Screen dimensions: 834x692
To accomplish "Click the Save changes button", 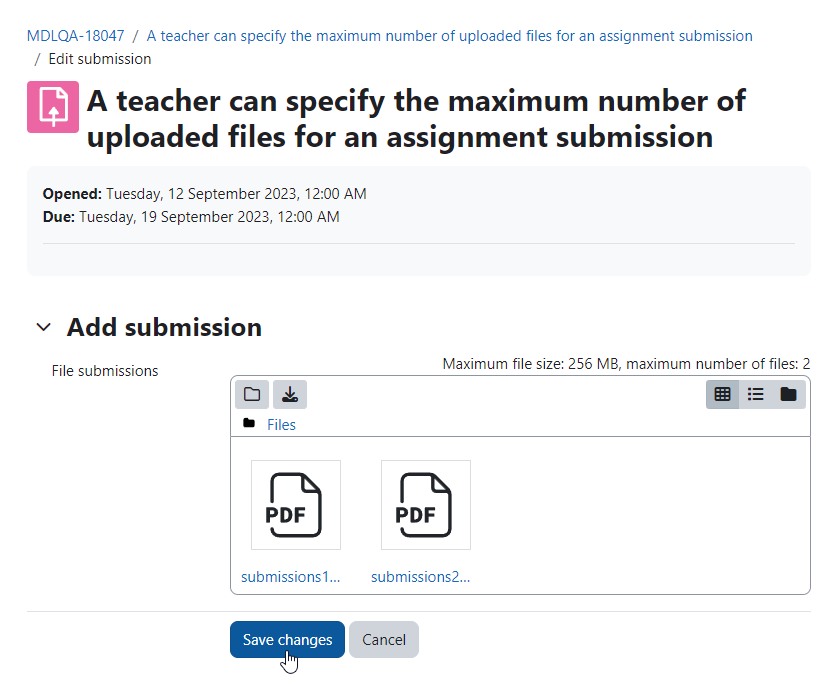I will tap(287, 639).
